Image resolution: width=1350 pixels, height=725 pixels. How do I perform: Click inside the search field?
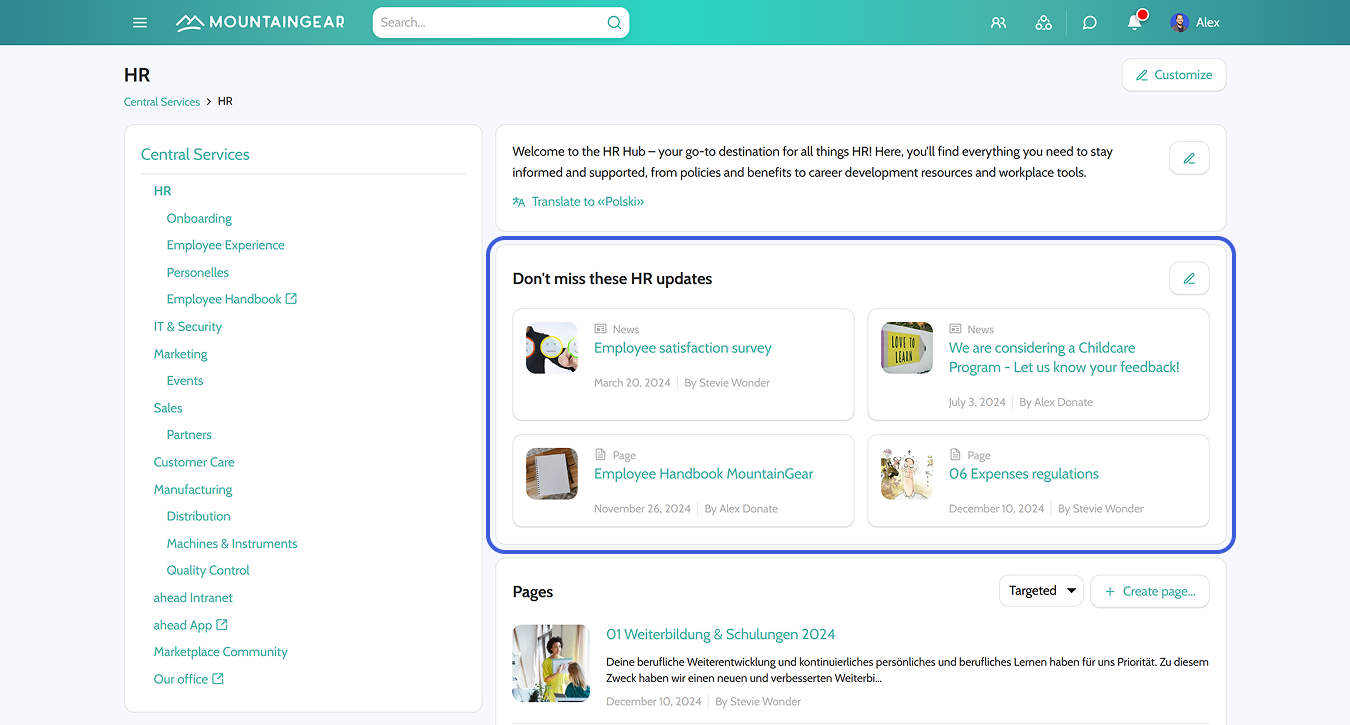490,21
